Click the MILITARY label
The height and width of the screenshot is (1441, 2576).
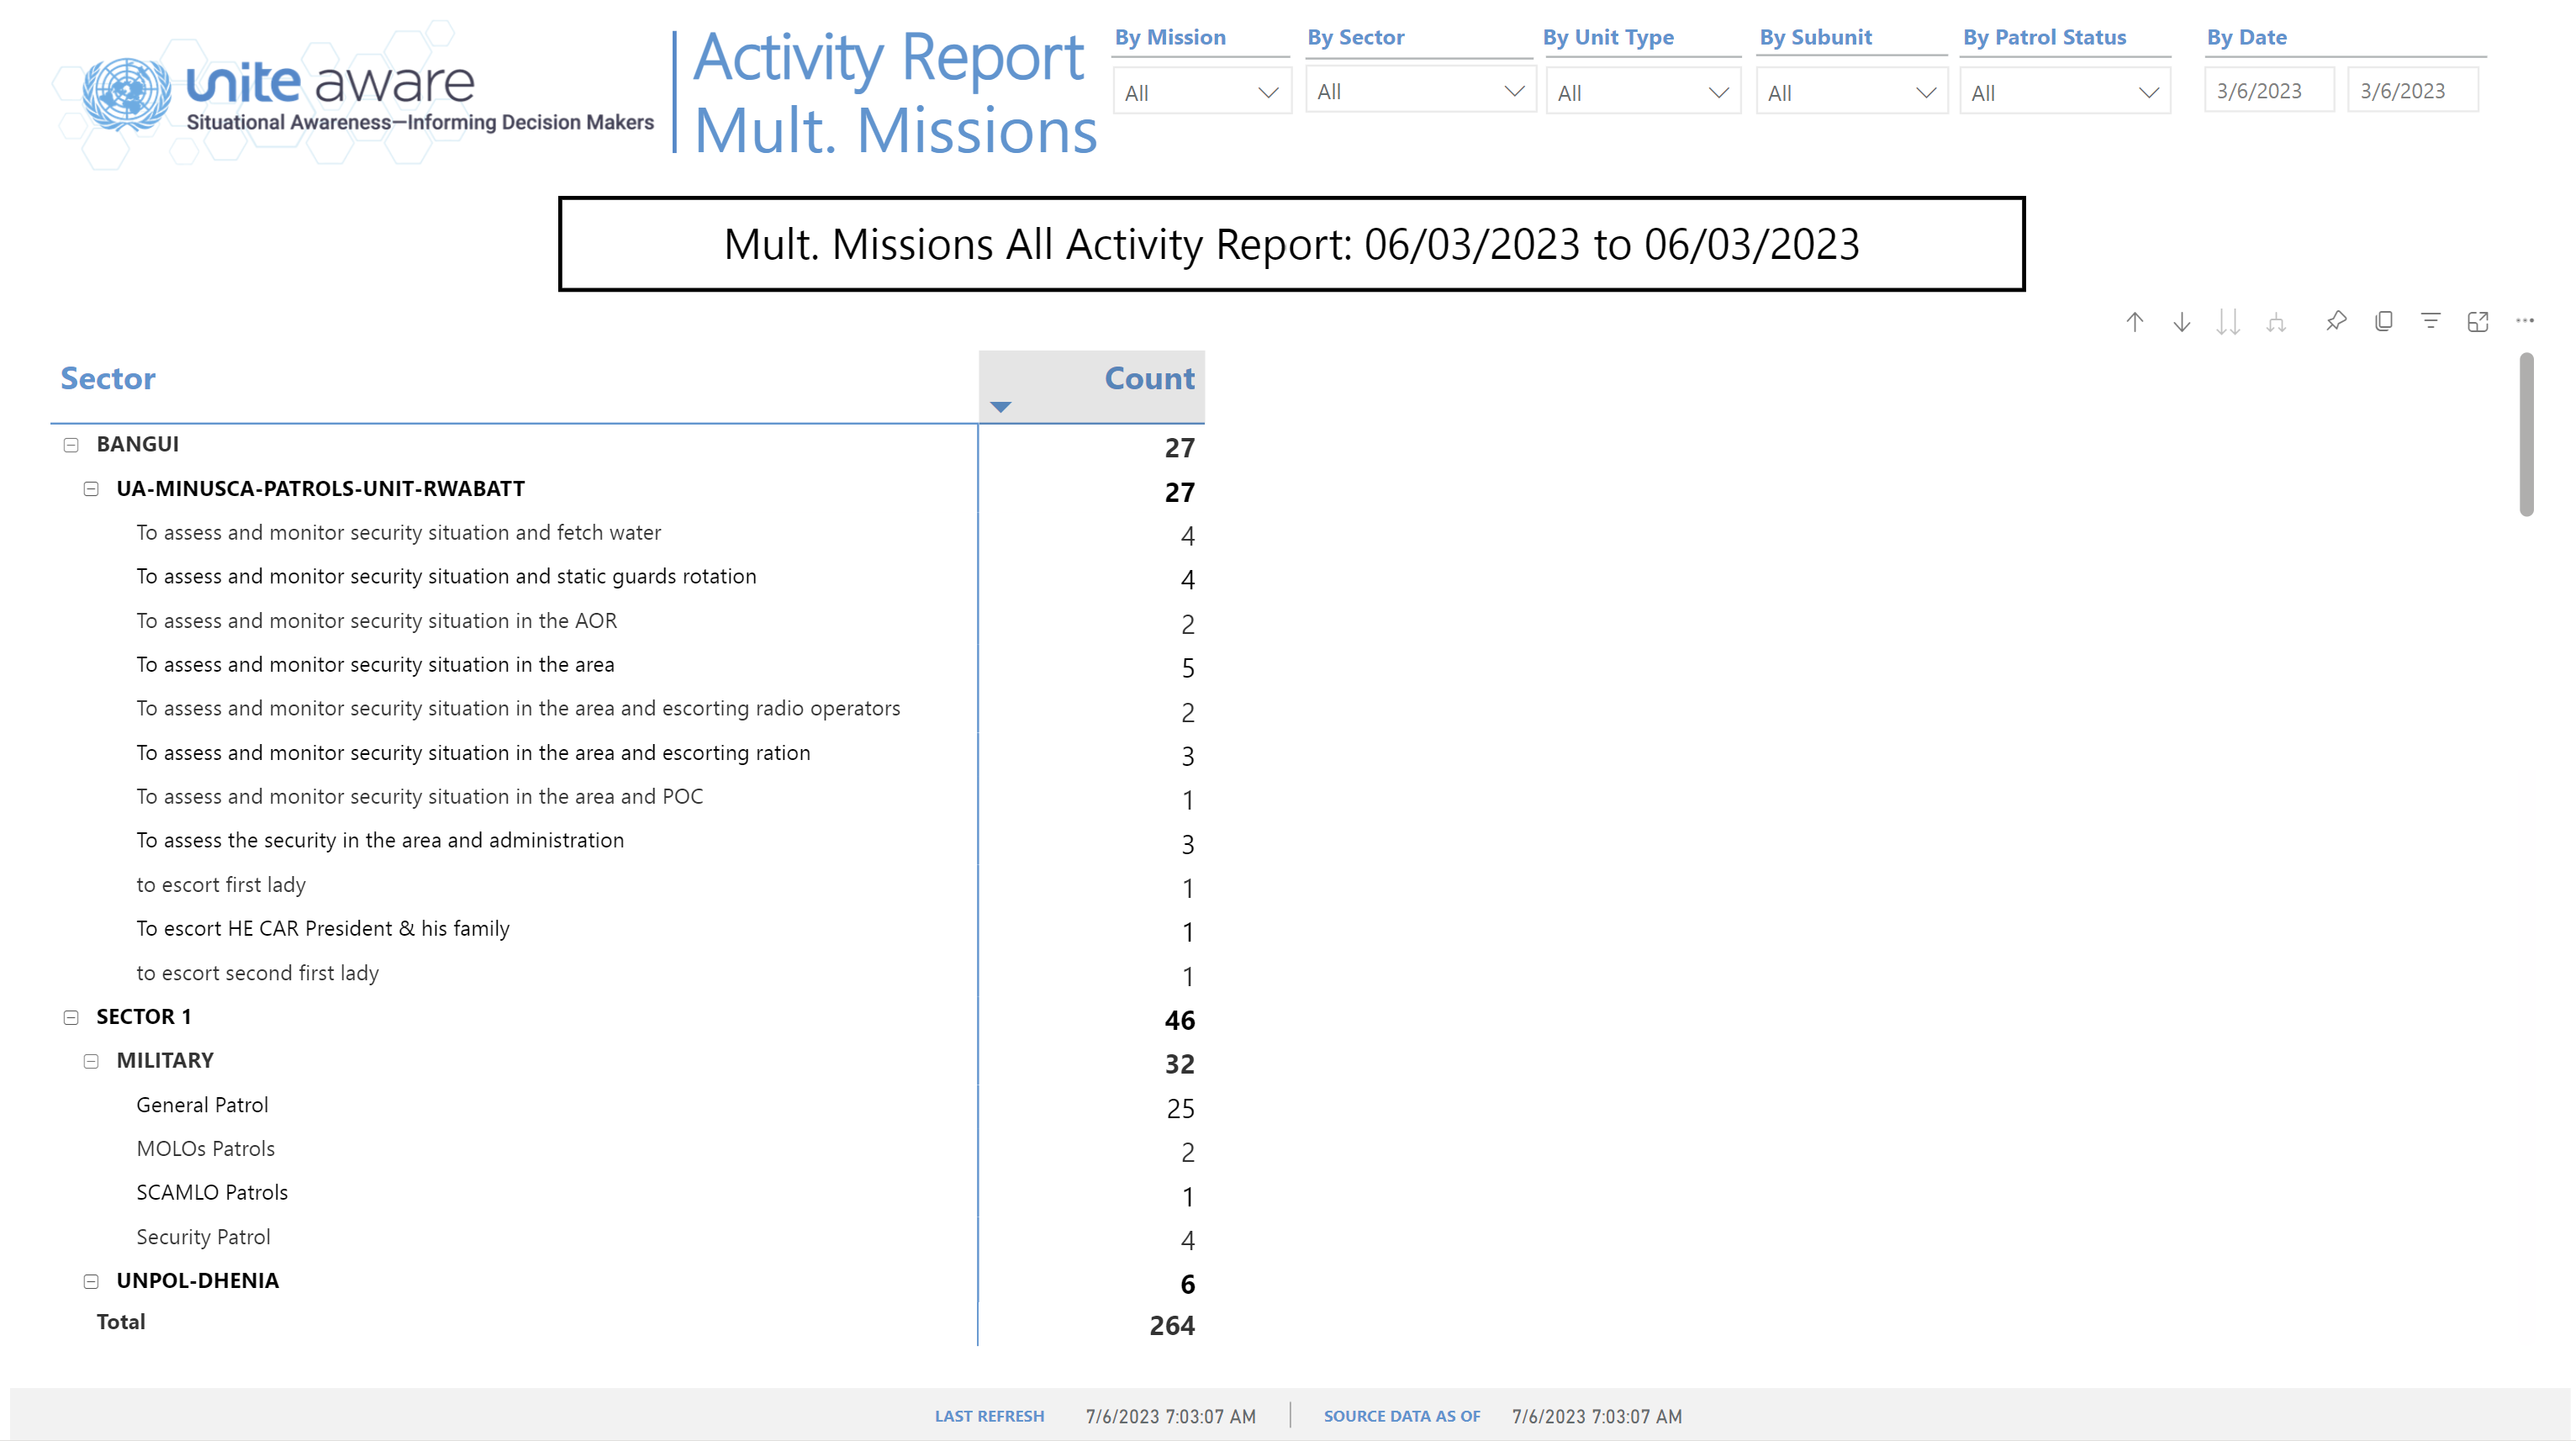pos(165,1061)
